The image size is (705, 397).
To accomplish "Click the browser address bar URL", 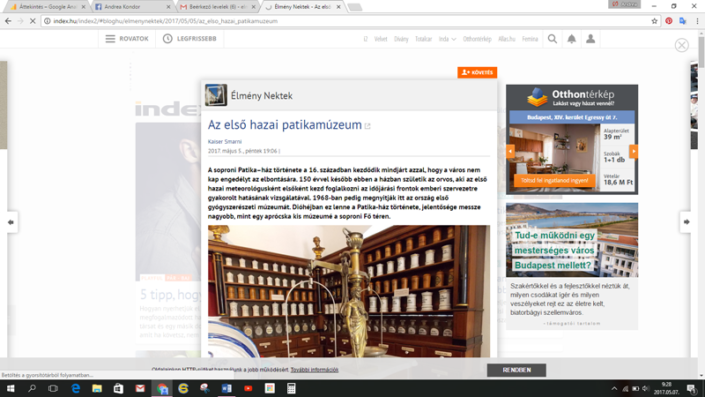I will [x=165, y=21].
